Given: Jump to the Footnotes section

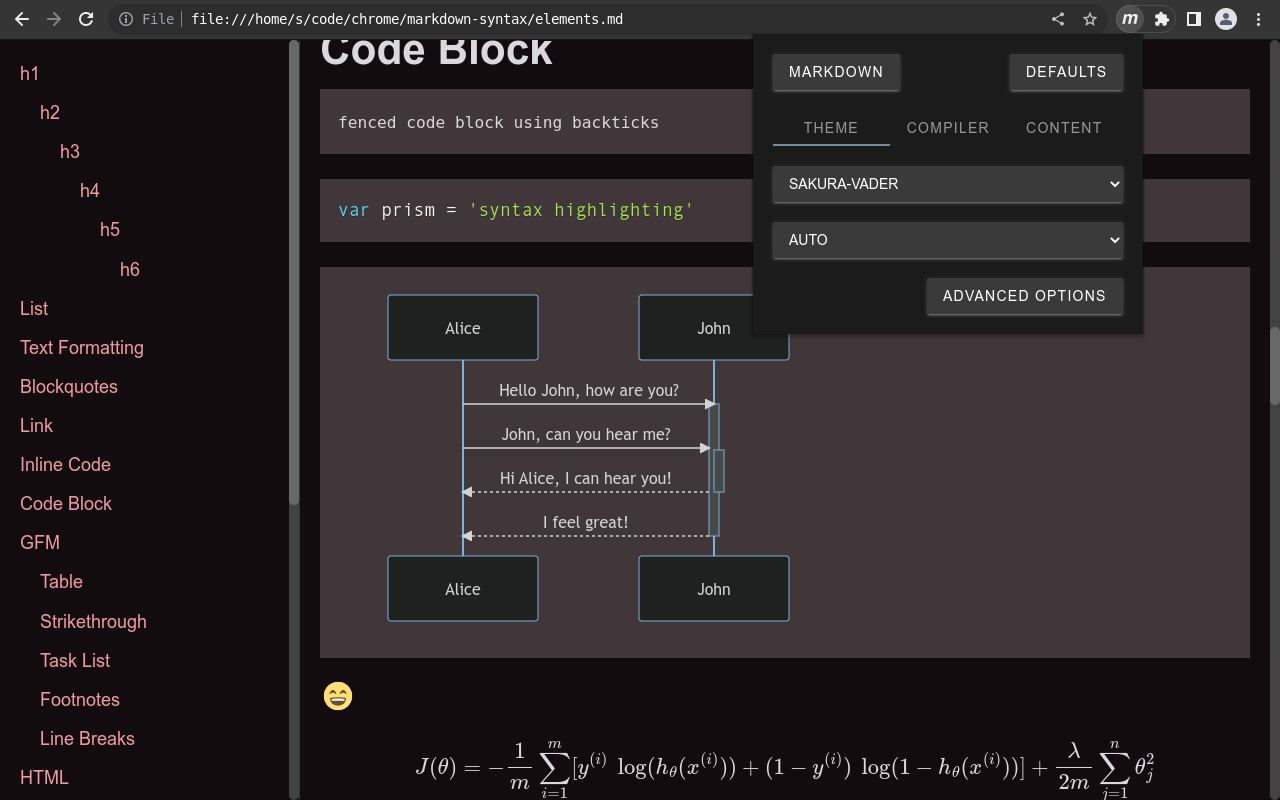Looking at the screenshot, I should [79, 699].
